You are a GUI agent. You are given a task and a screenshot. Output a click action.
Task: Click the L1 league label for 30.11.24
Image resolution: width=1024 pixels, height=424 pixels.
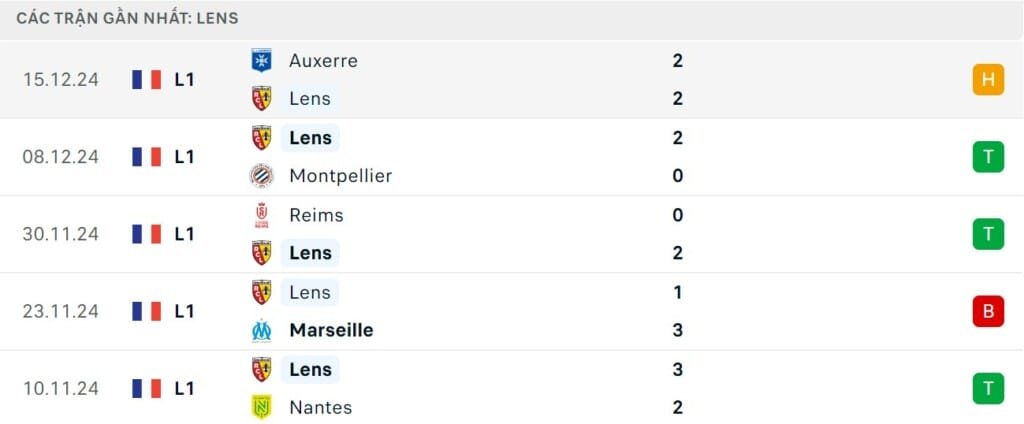184,234
